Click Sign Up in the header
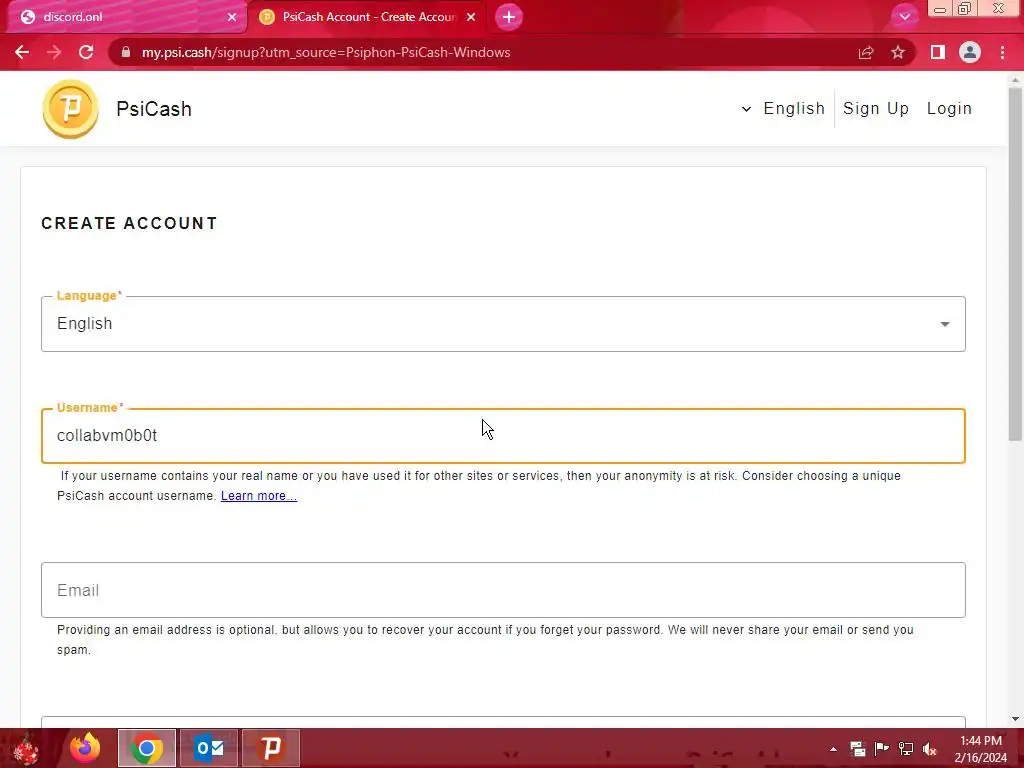The width and height of the screenshot is (1024, 768). [x=876, y=108]
